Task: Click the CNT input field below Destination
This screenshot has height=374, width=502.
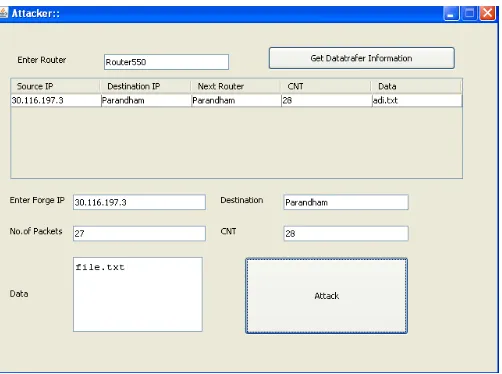Action: click(346, 233)
